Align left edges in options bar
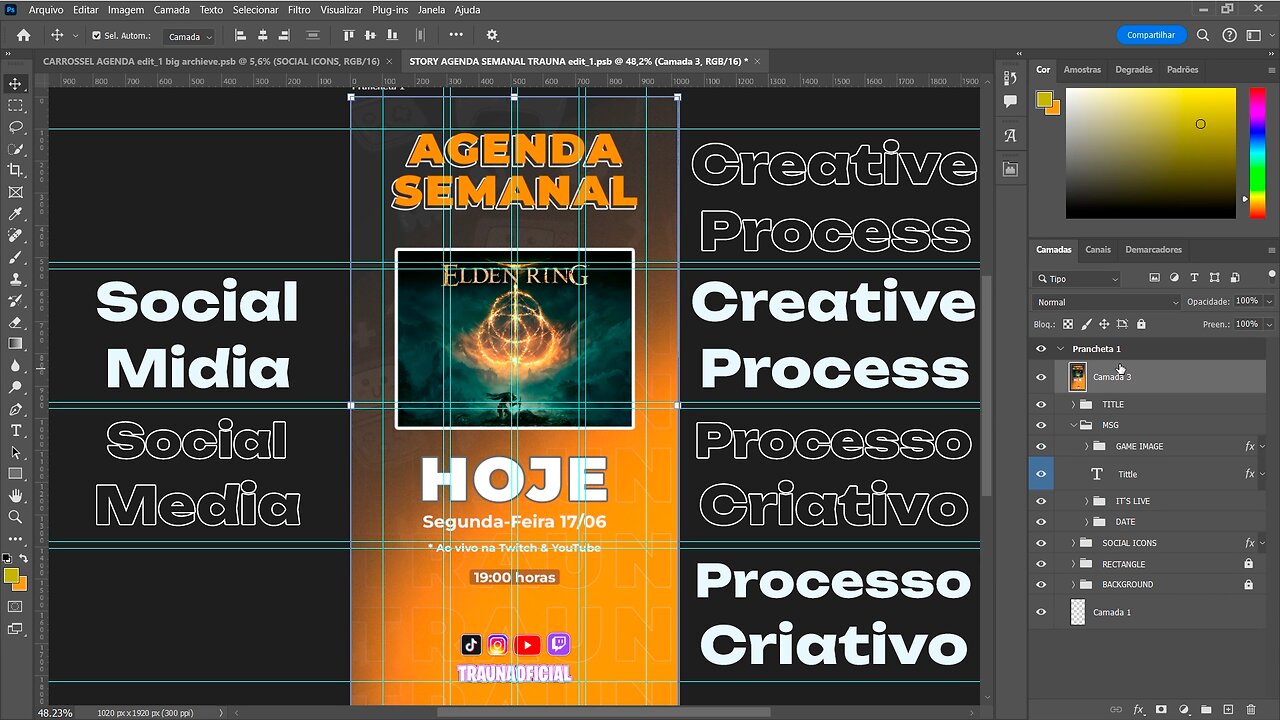The height and width of the screenshot is (720, 1280). point(240,35)
